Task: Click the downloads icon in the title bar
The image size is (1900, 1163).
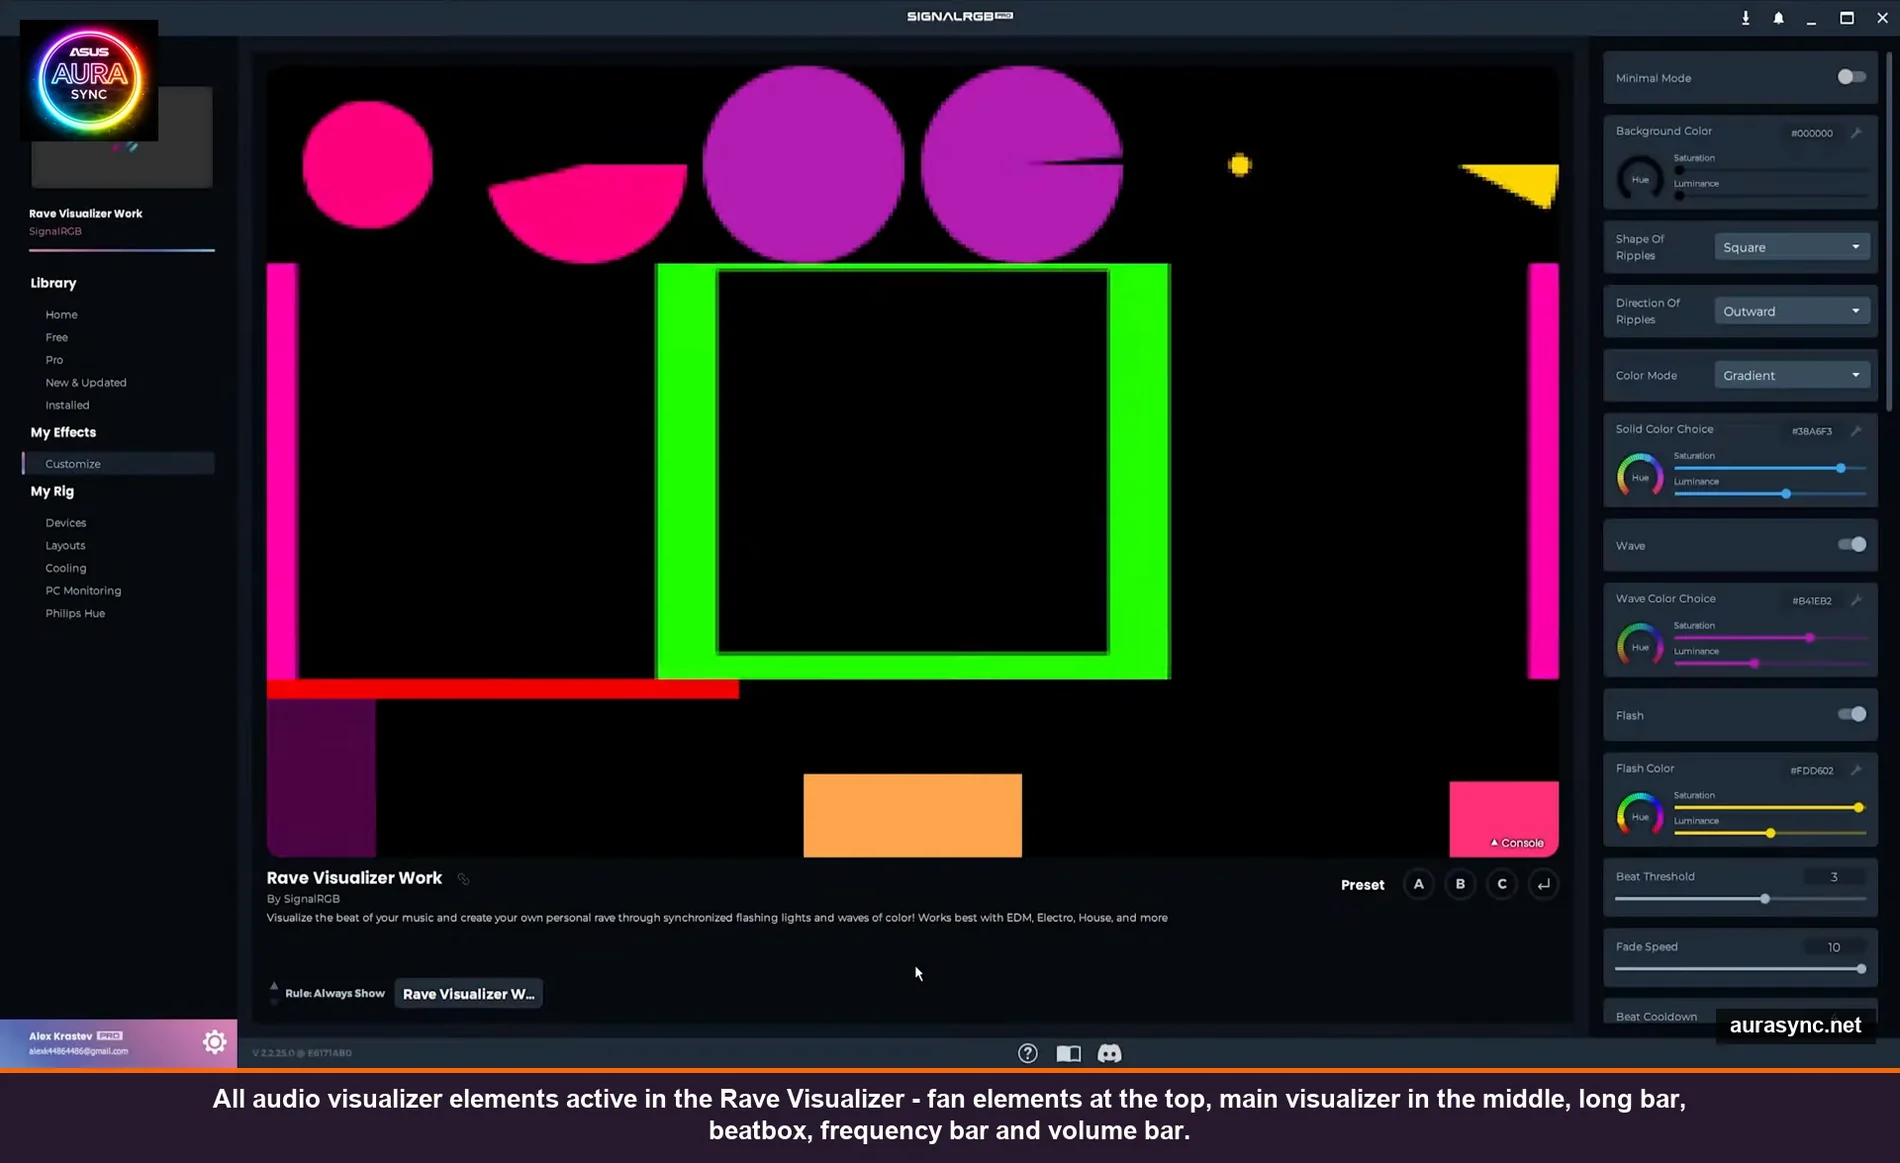Action: [1745, 17]
